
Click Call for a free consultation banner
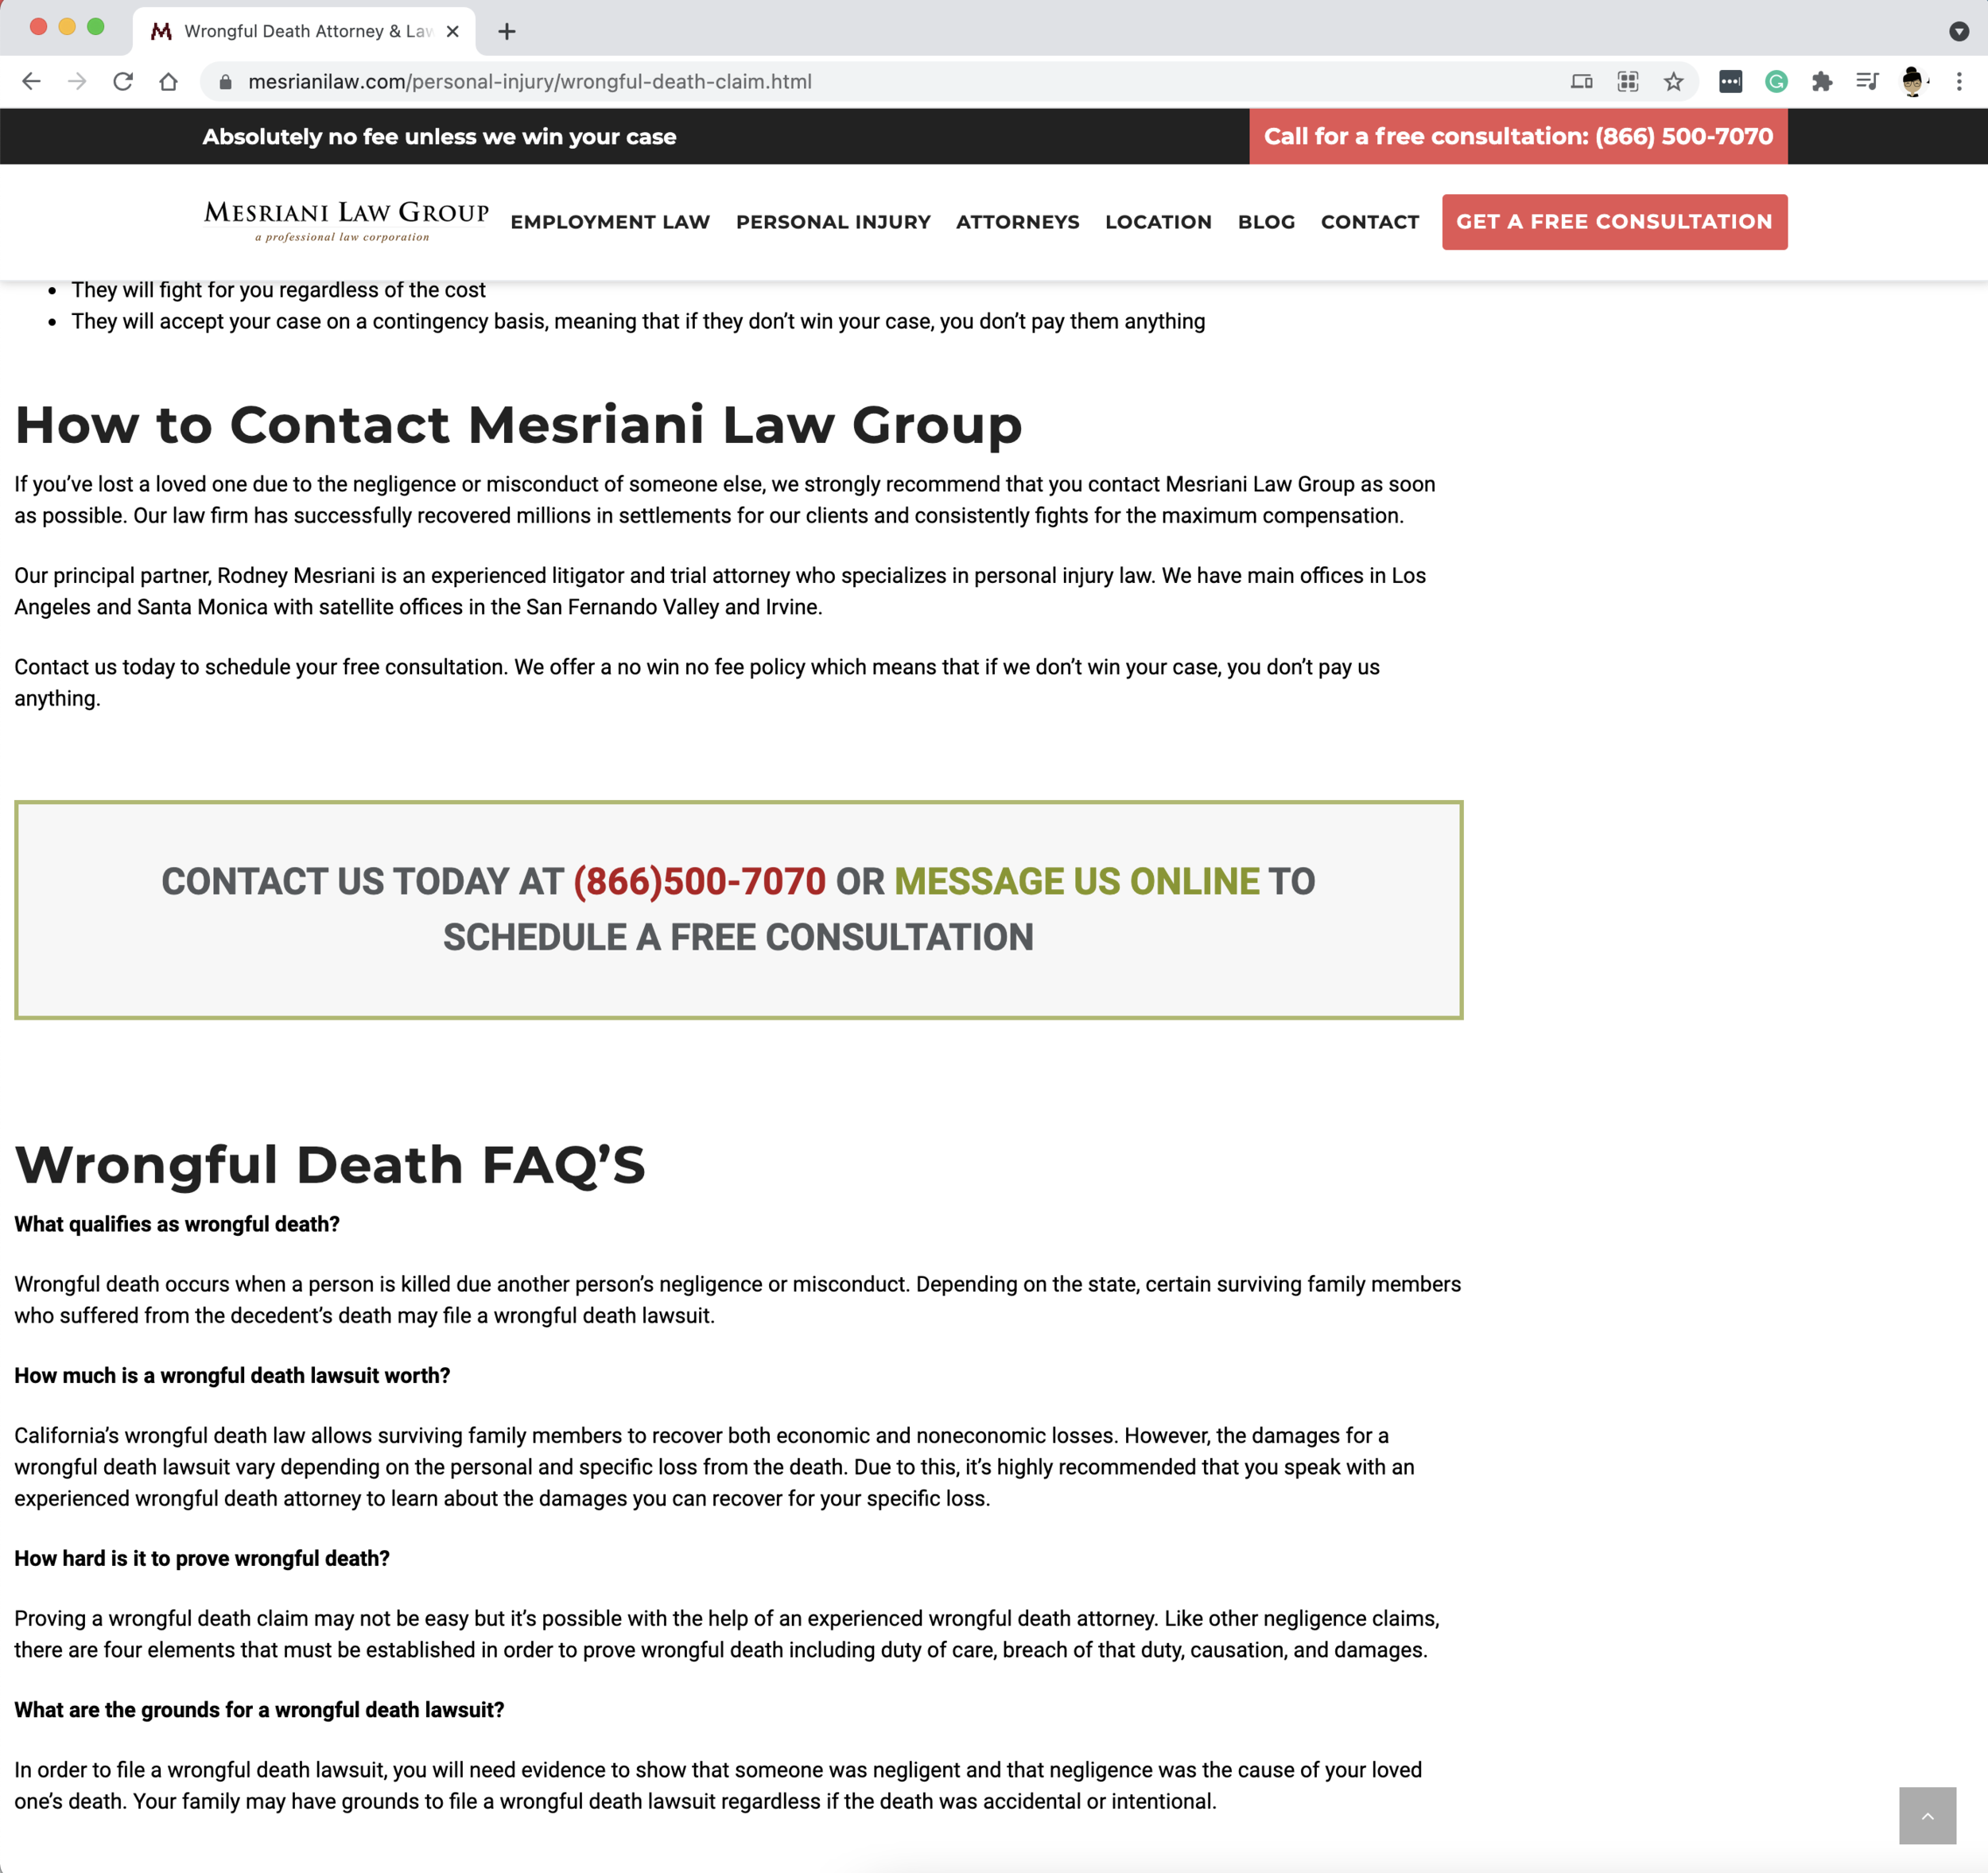[x=1518, y=136]
